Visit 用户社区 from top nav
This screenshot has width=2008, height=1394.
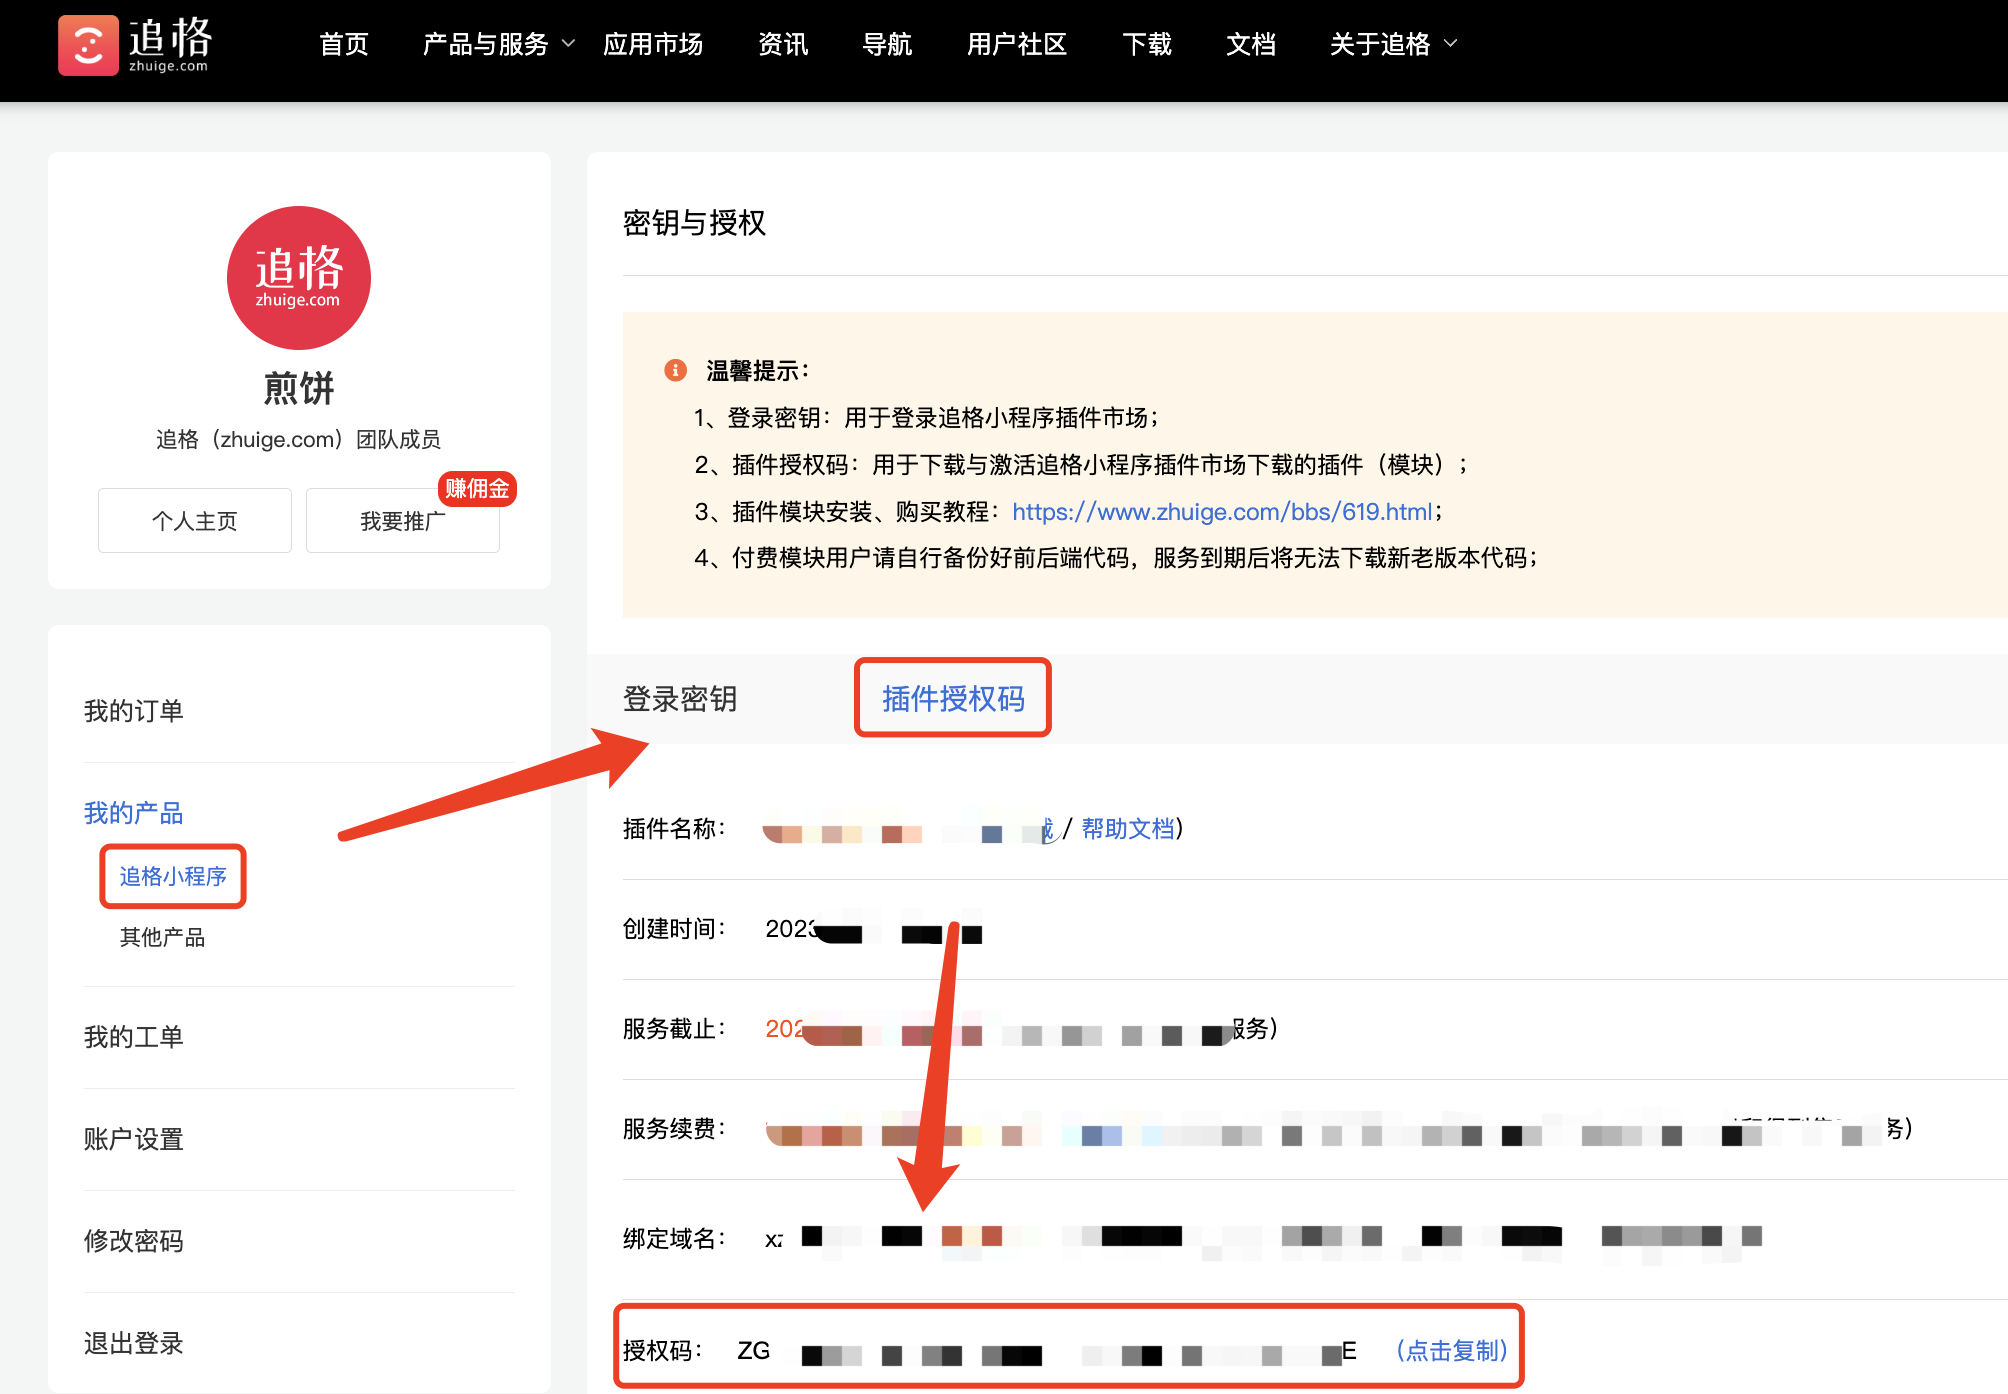[1017, 44]
